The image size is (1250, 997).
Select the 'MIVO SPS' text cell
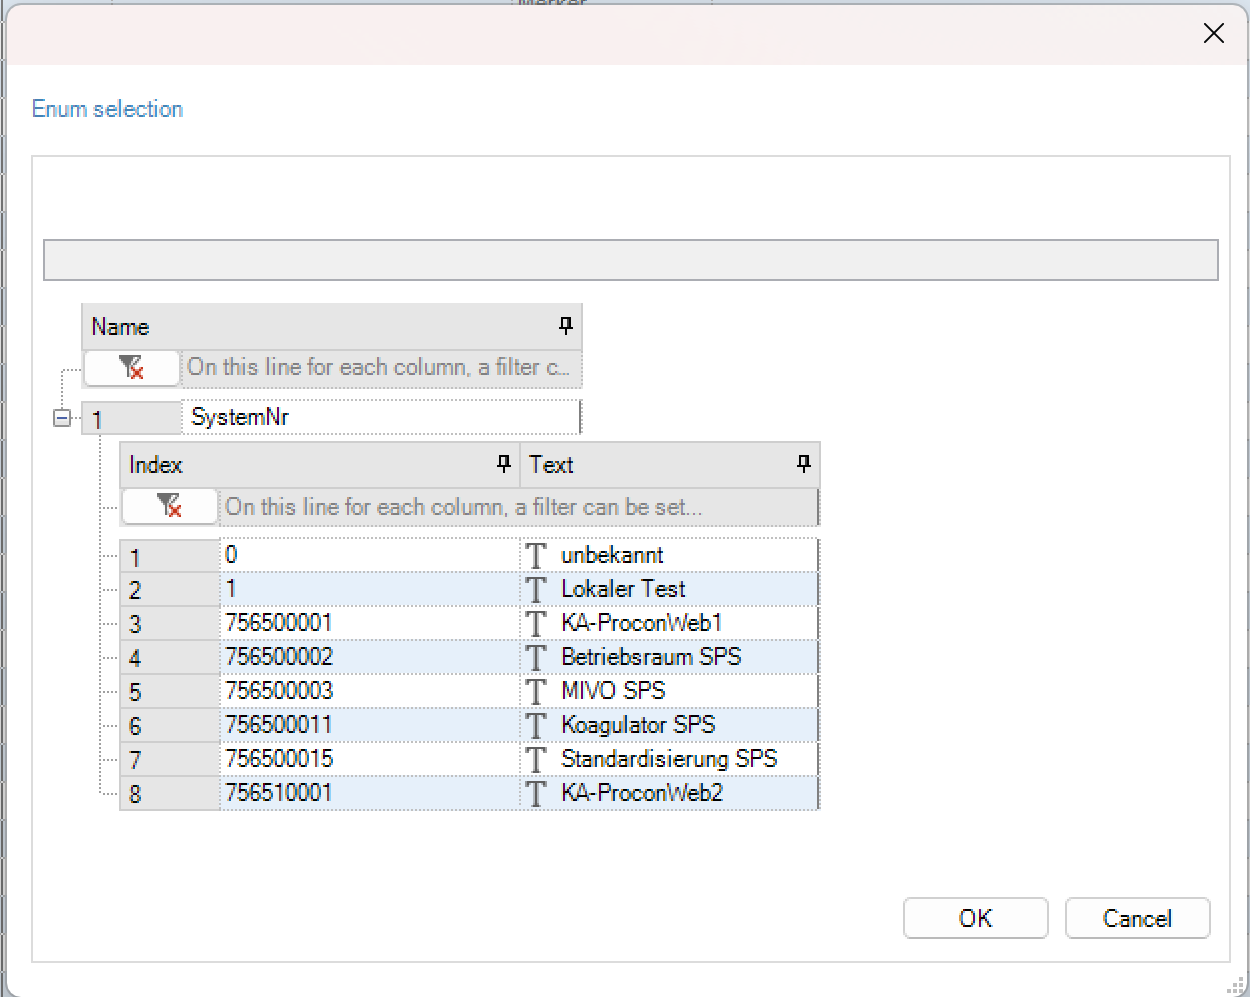coord(669,691)
